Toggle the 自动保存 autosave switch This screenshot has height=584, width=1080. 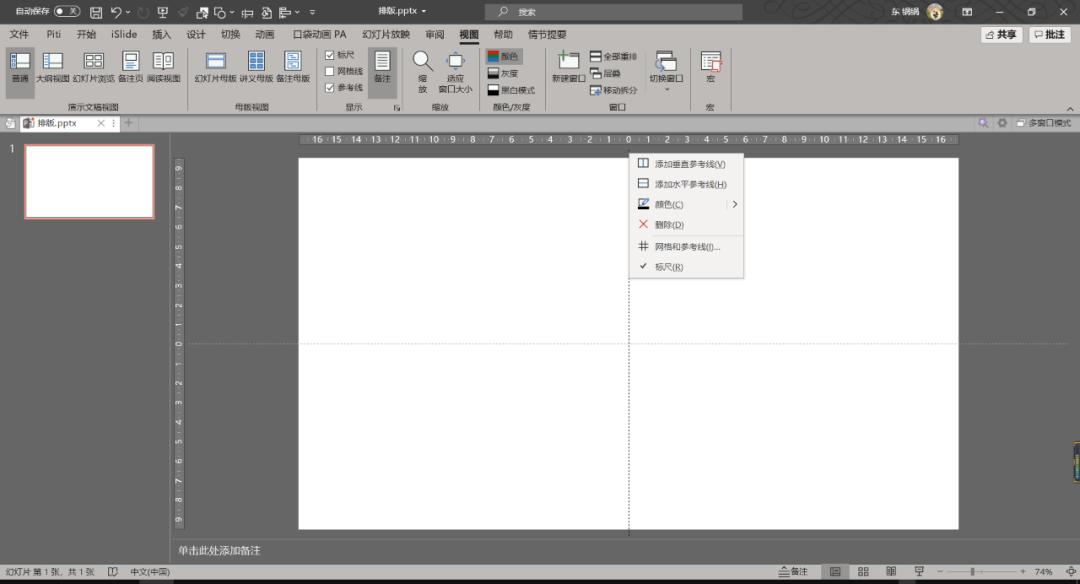pos(67,12)
